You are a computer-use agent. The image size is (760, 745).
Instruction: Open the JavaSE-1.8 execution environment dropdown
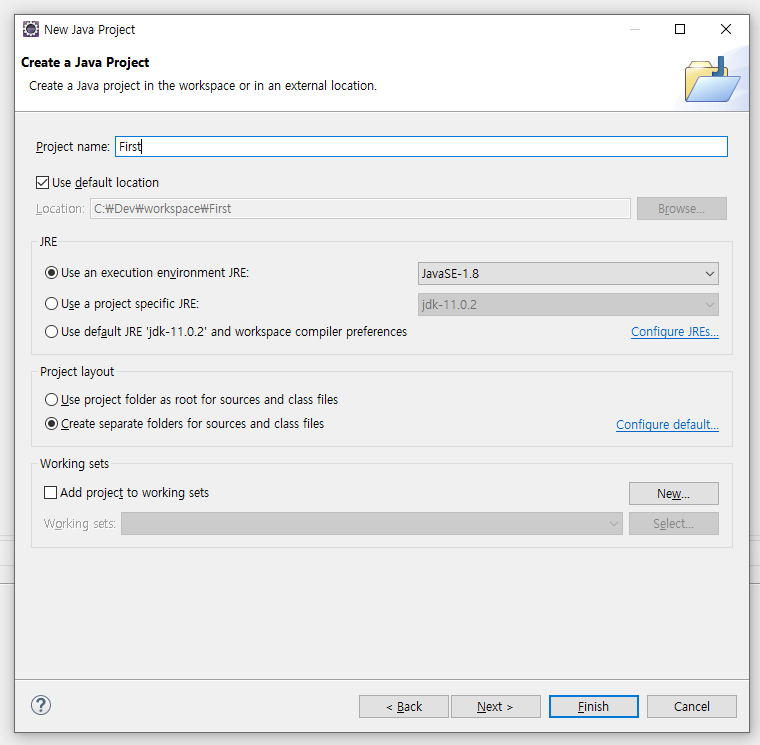point(567,273)
